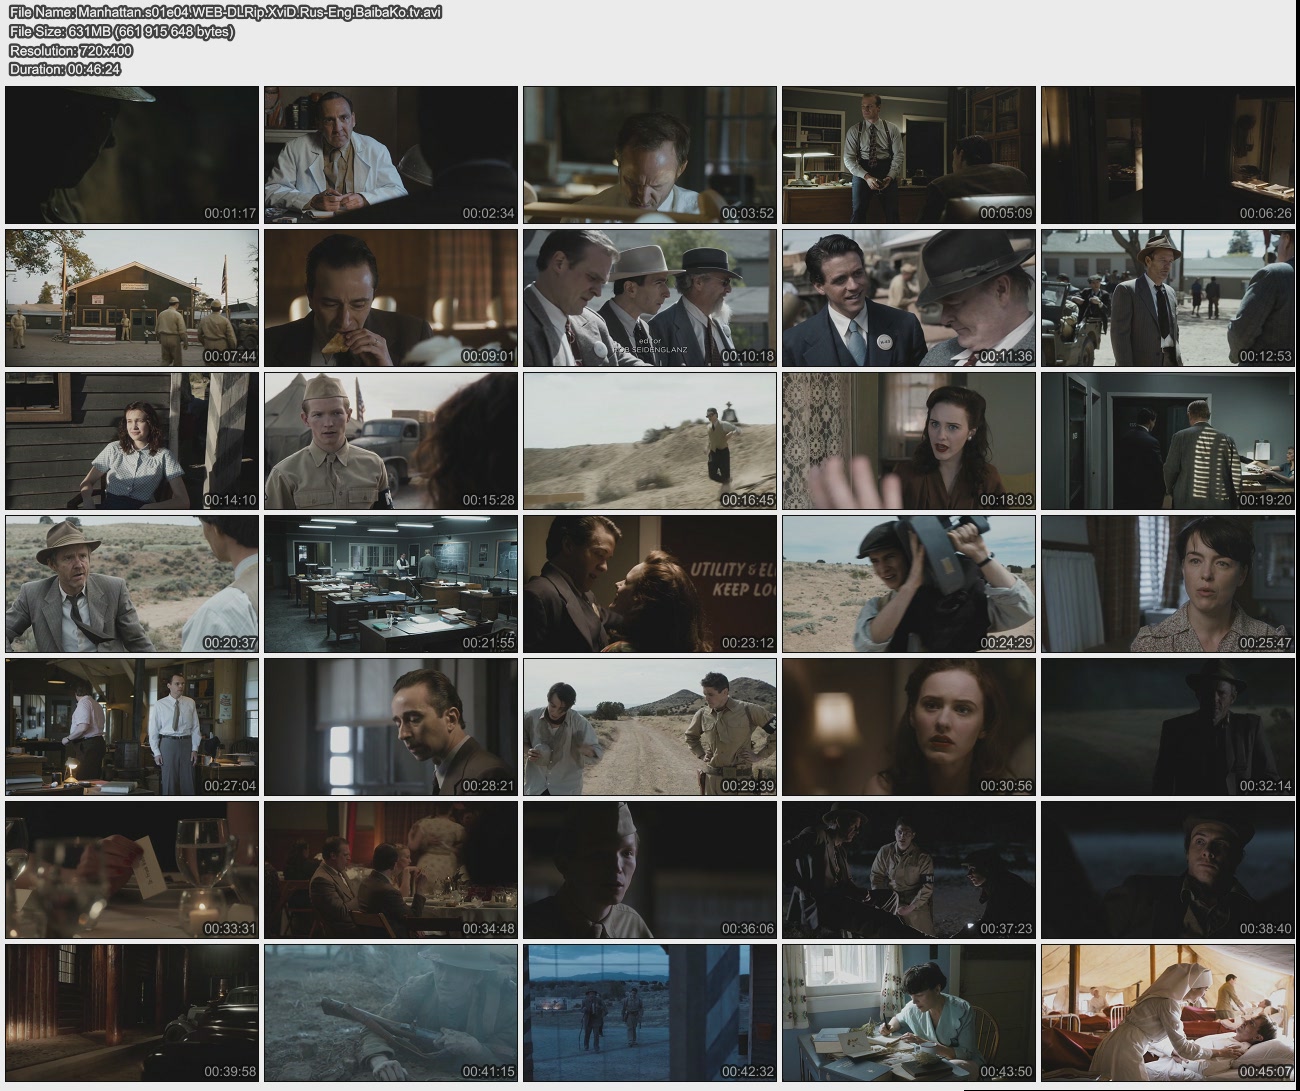Screen dimensions: 1300x1091
Task: Click the File Name text line
Action: (x=225, y=12)
